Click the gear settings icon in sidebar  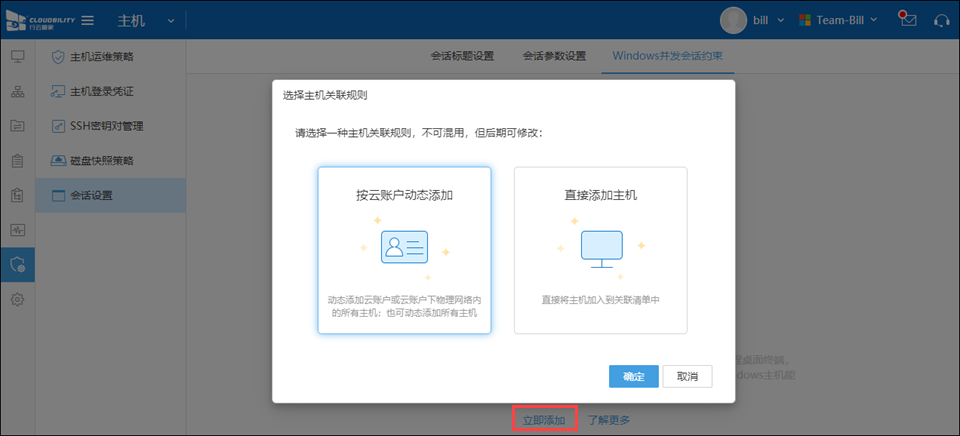pos(18,299)
